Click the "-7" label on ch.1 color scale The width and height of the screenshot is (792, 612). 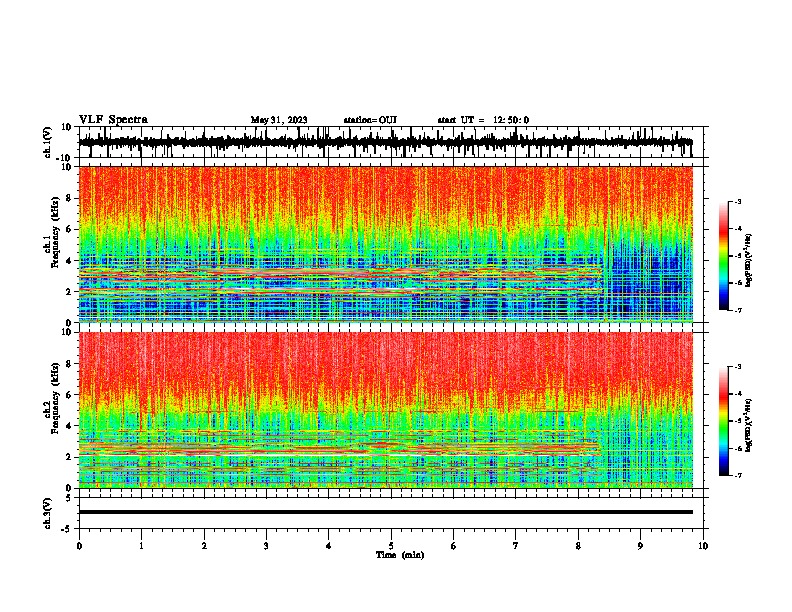pos(738,310)
